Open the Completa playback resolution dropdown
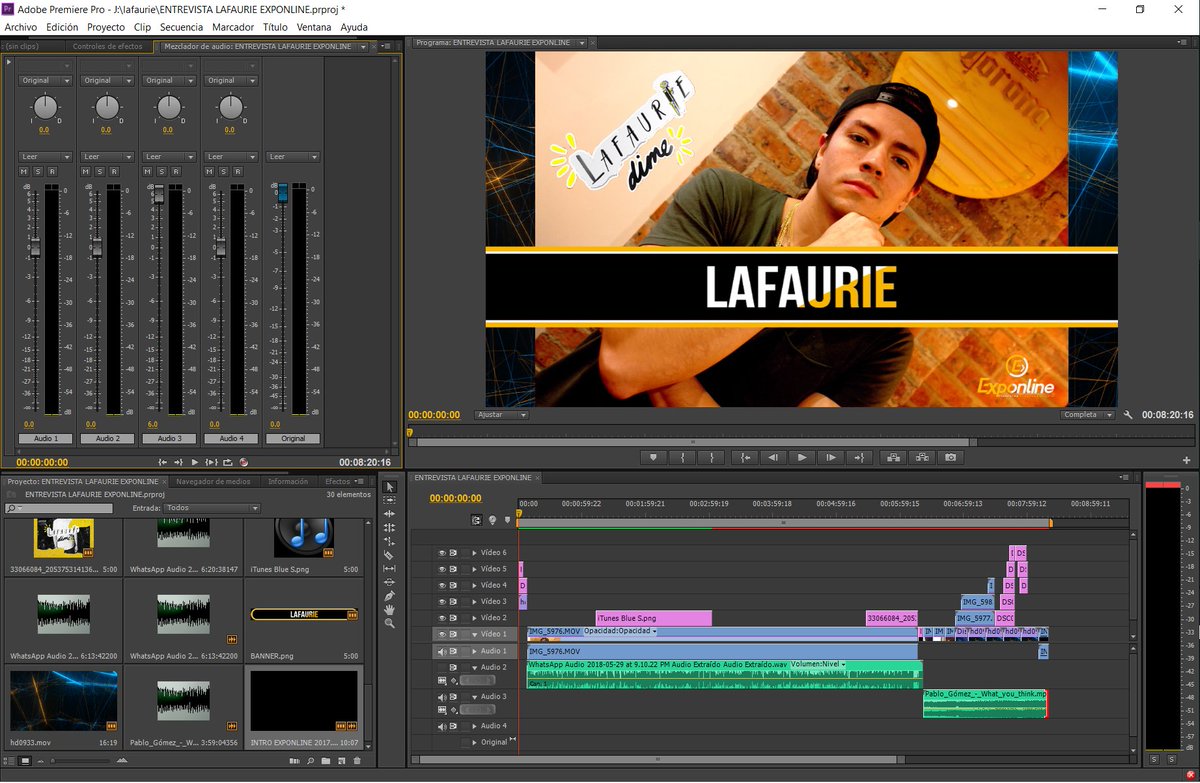 click(x=1087, y=415)
